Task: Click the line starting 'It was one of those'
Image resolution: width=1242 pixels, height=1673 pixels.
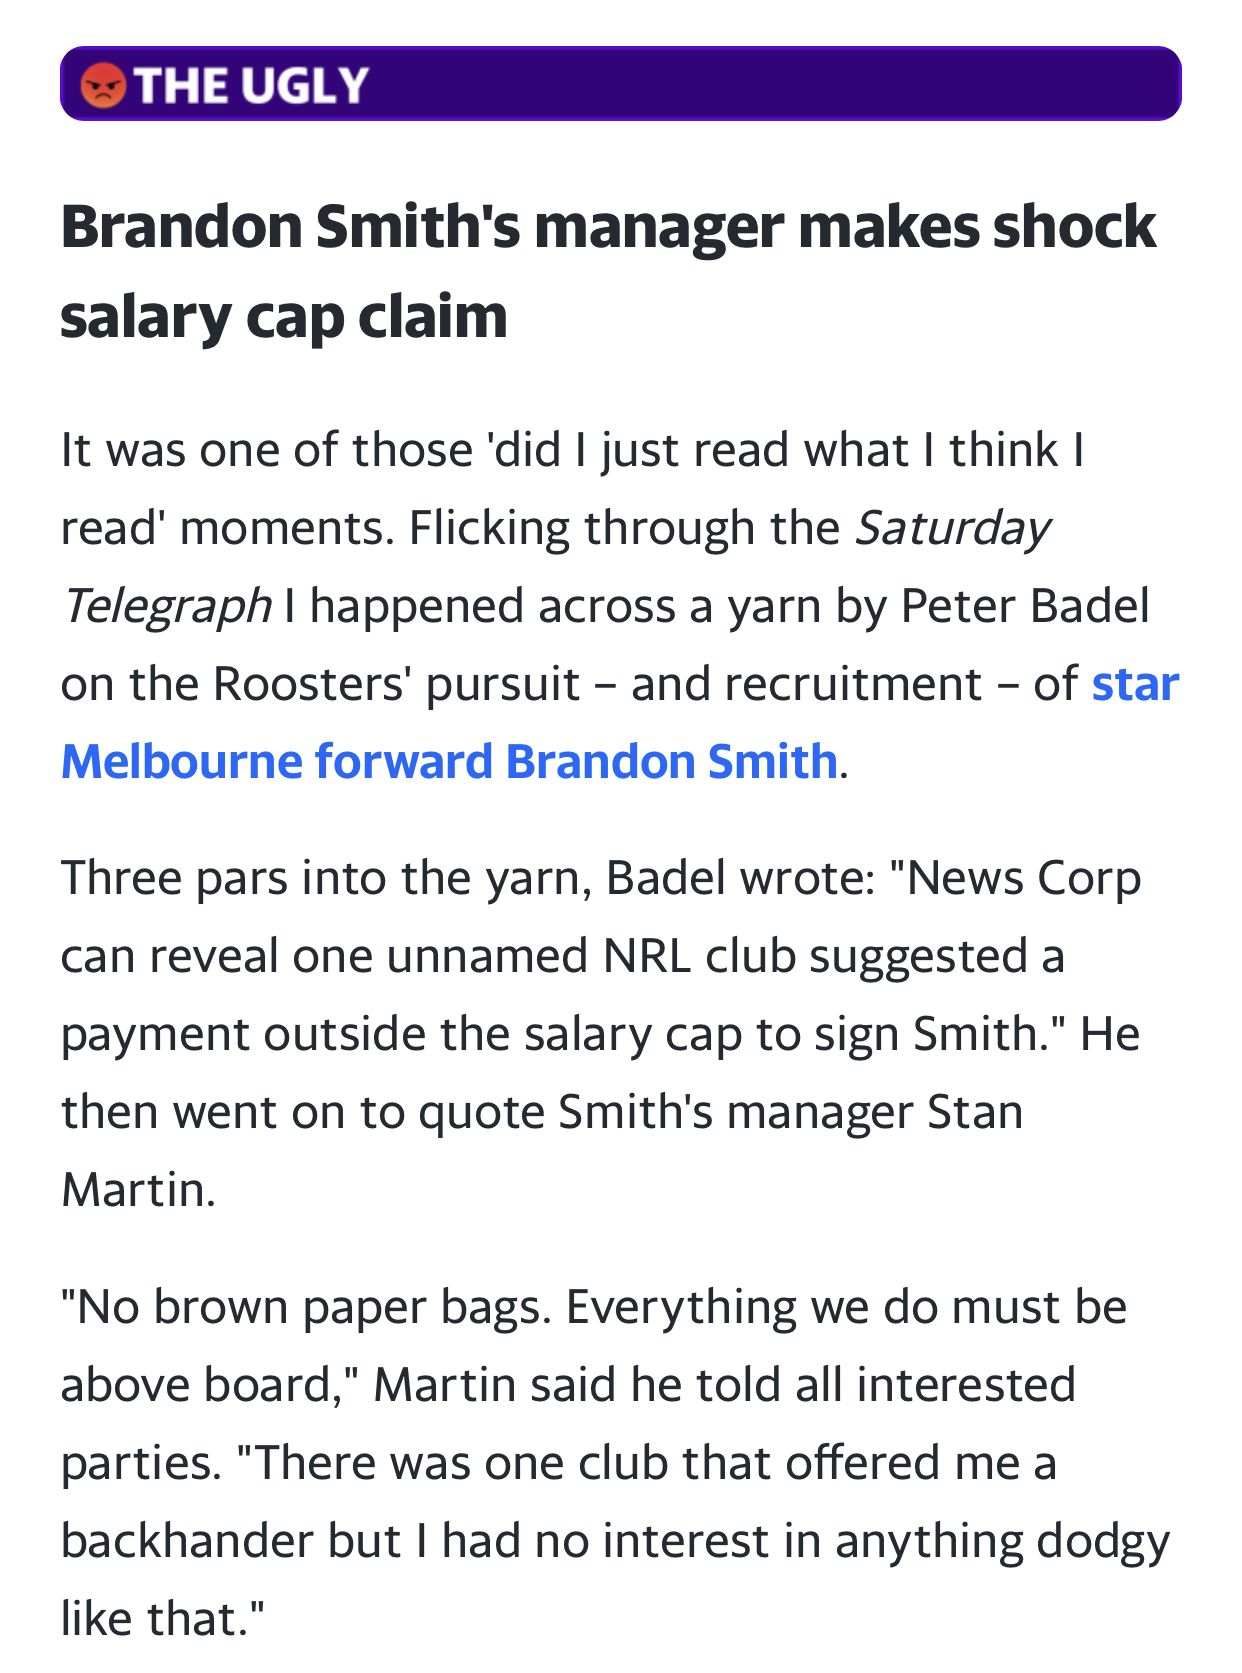Action: click(x=573, y=450)
